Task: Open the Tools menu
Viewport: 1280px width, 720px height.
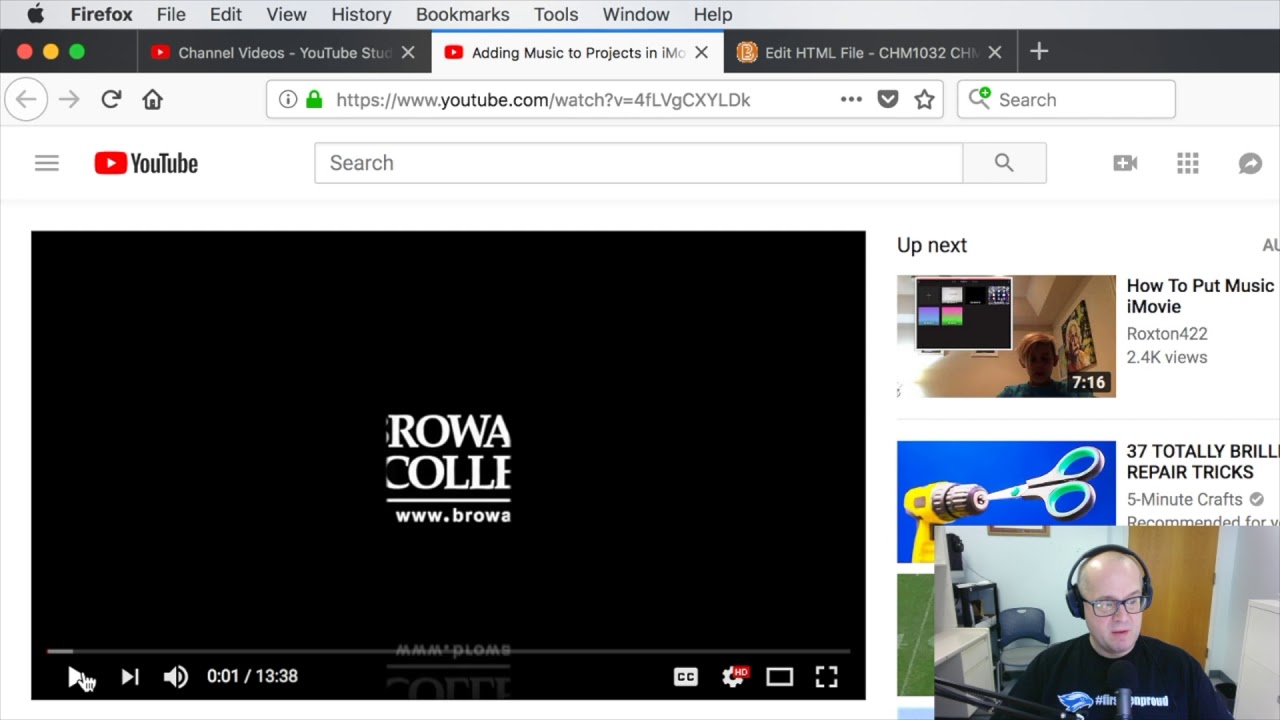Action: pos(556,14)
